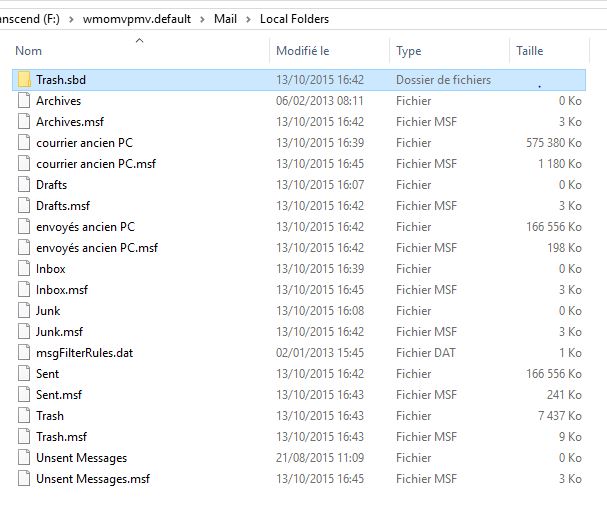Select the Drafts.msf file icon

coord(24,206)
